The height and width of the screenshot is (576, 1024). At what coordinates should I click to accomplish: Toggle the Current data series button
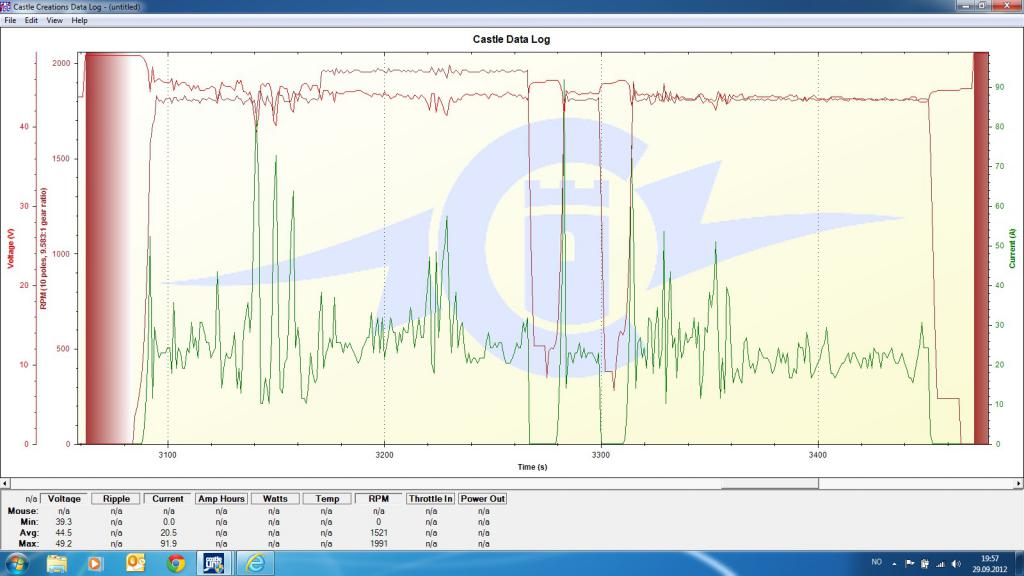pyautogui.click(x=168, y=498)
